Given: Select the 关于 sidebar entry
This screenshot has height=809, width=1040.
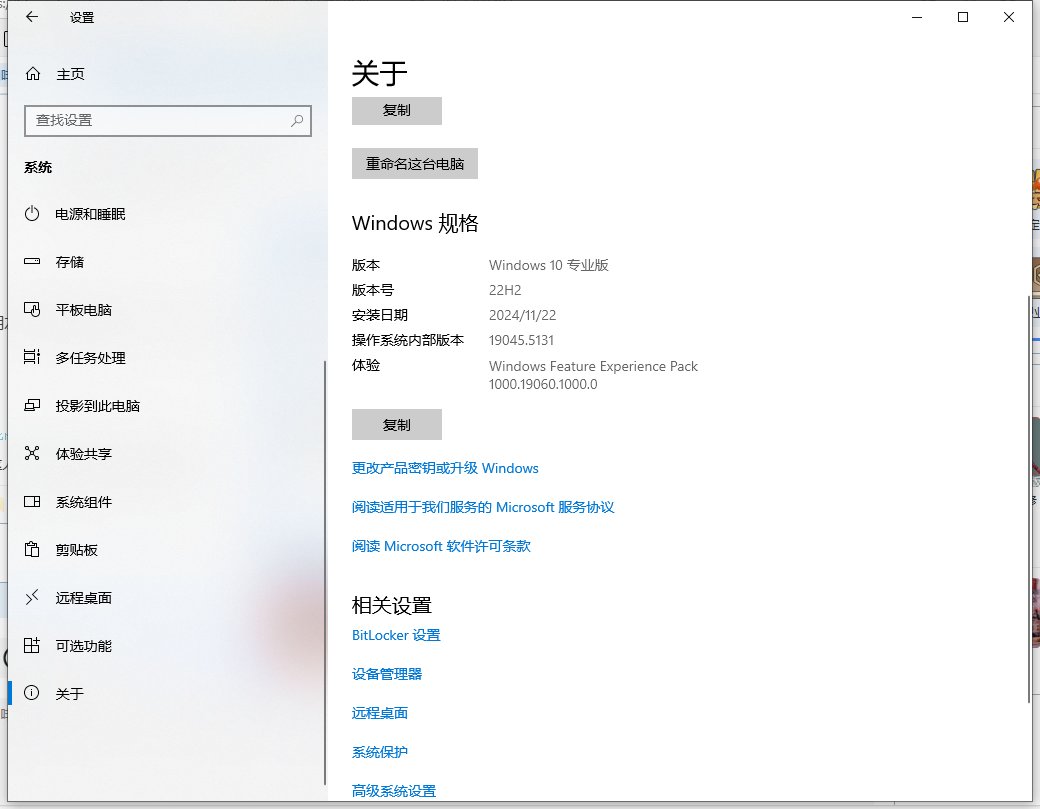Looking at the screenshot, I should (167, 693).
